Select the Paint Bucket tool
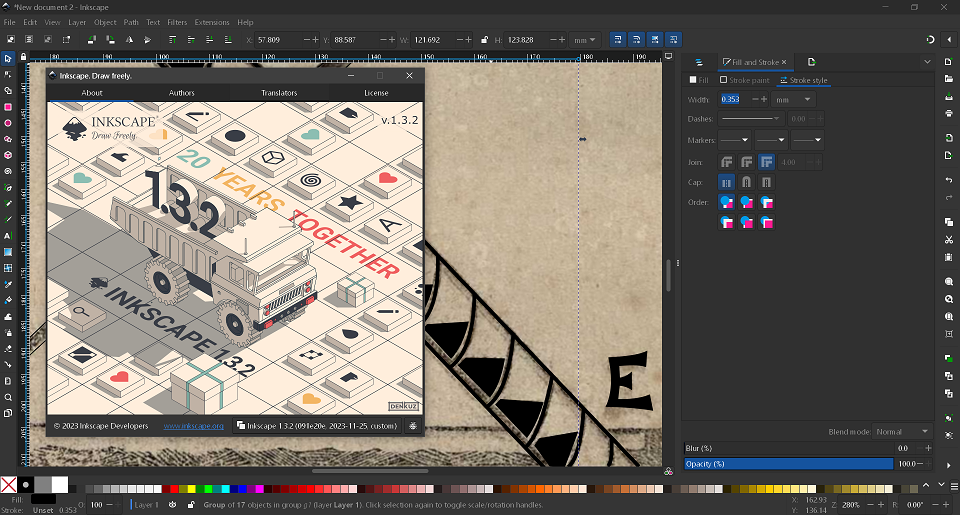This screenshot has height=515, width=960. [8, 300]
